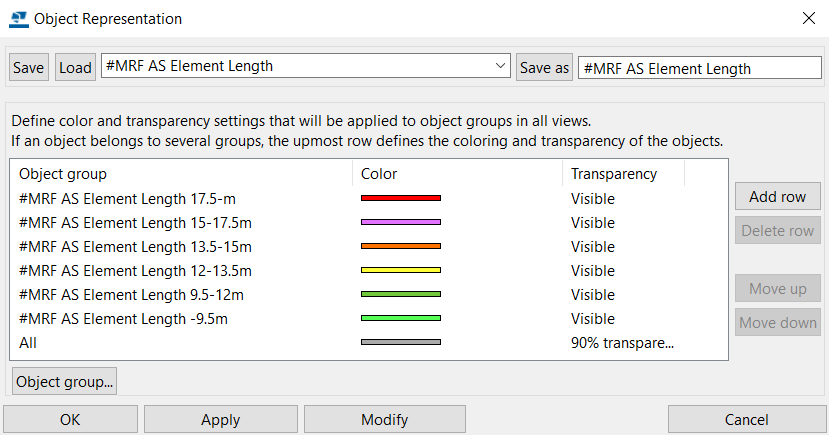Open the 90% transparent setting of All row
Image resolution: width=829 pixels, height=435 pixels.
point(622,343)
